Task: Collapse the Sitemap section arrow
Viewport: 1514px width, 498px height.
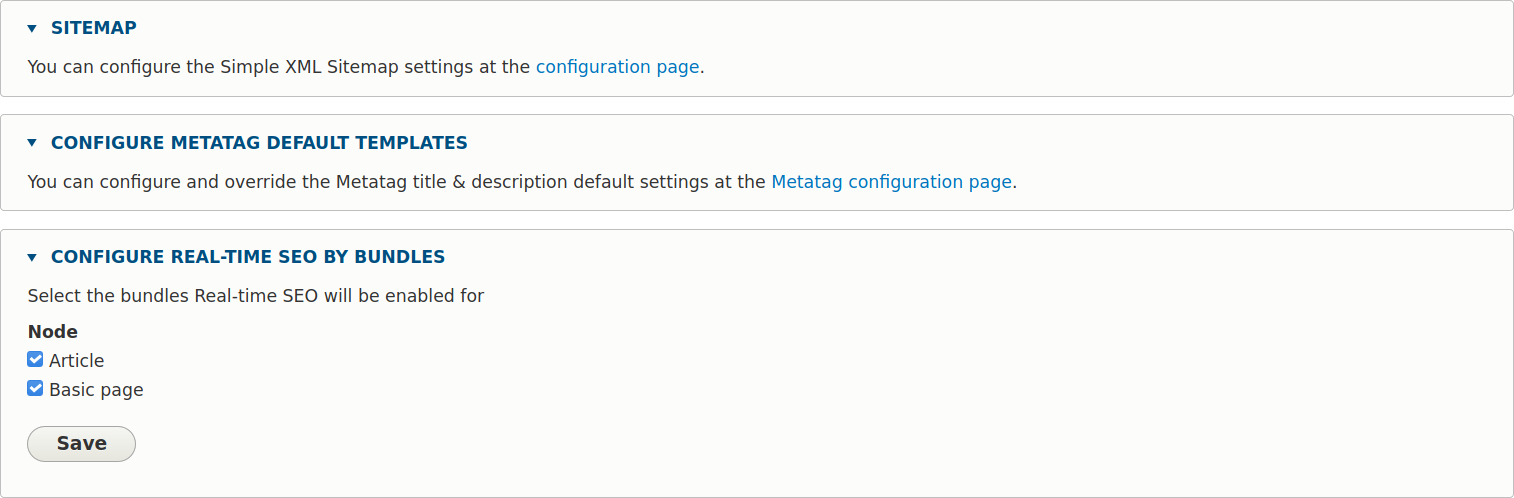Action: pos(32,29)
